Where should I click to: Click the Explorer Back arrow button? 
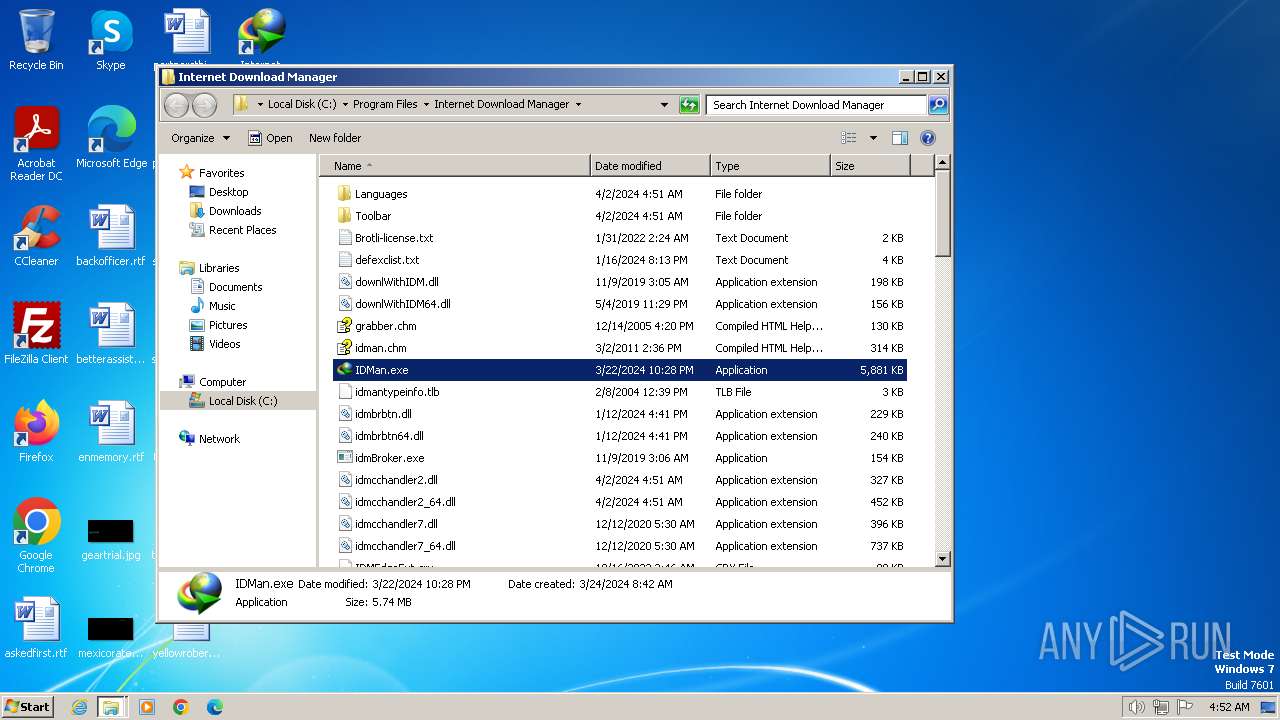(x=176, y=104)
